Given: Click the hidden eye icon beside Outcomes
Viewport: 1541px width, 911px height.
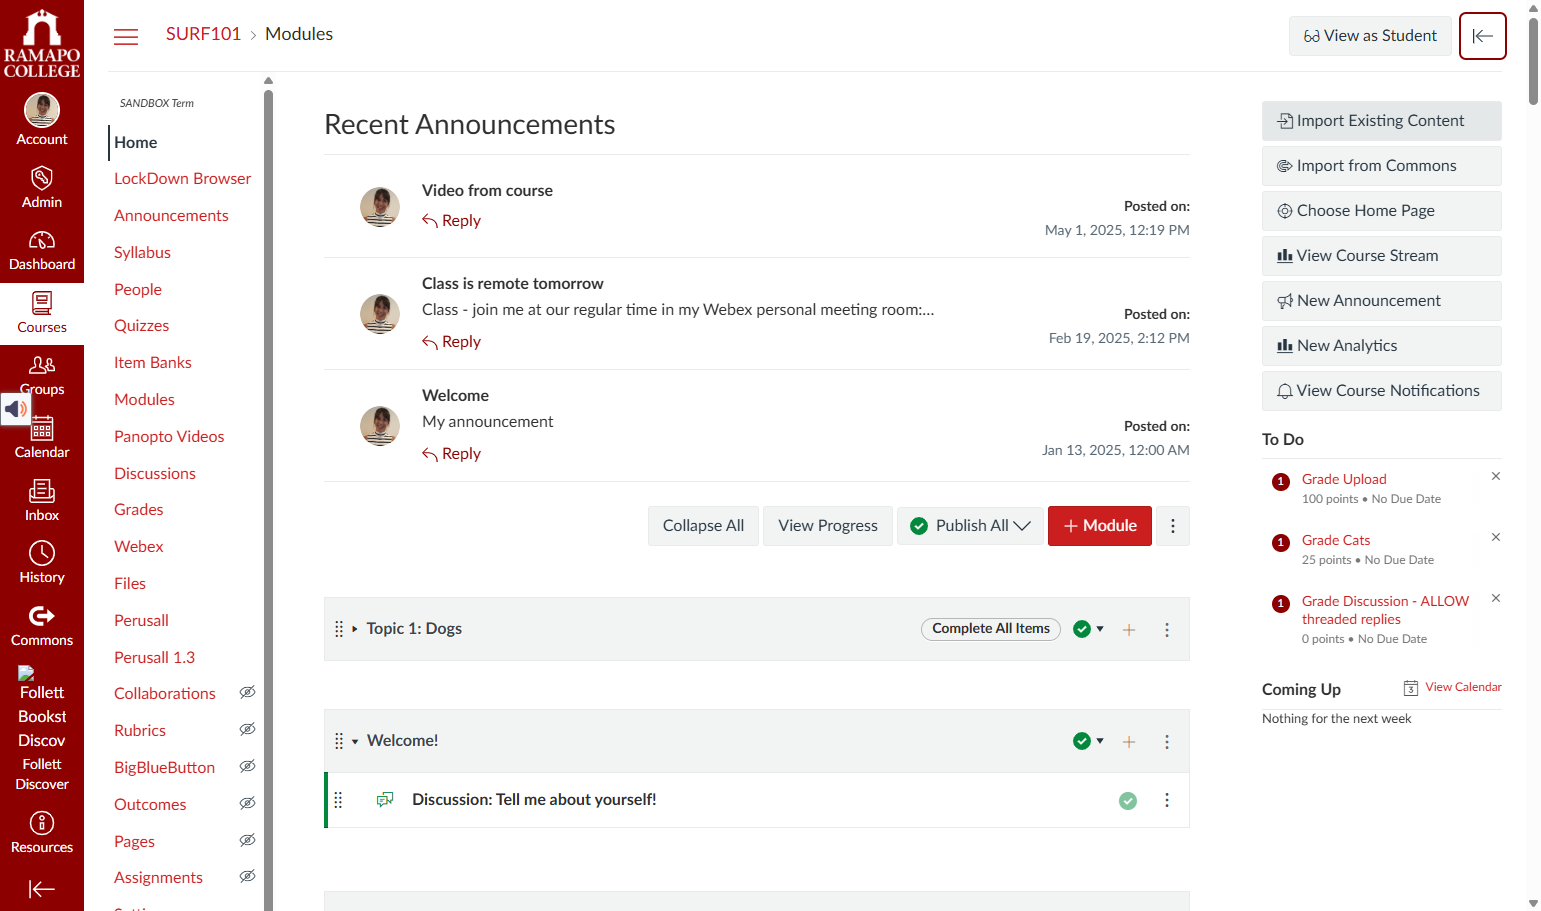Looking at the screenshot, I should [247, 803].
